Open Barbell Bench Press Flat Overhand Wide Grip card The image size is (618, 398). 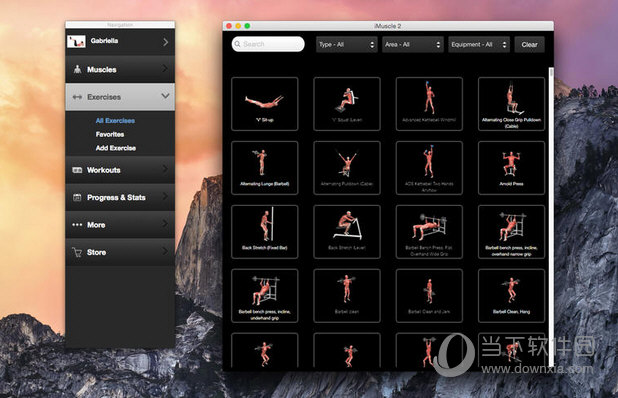pyautogui.click(x=429, y=232)
